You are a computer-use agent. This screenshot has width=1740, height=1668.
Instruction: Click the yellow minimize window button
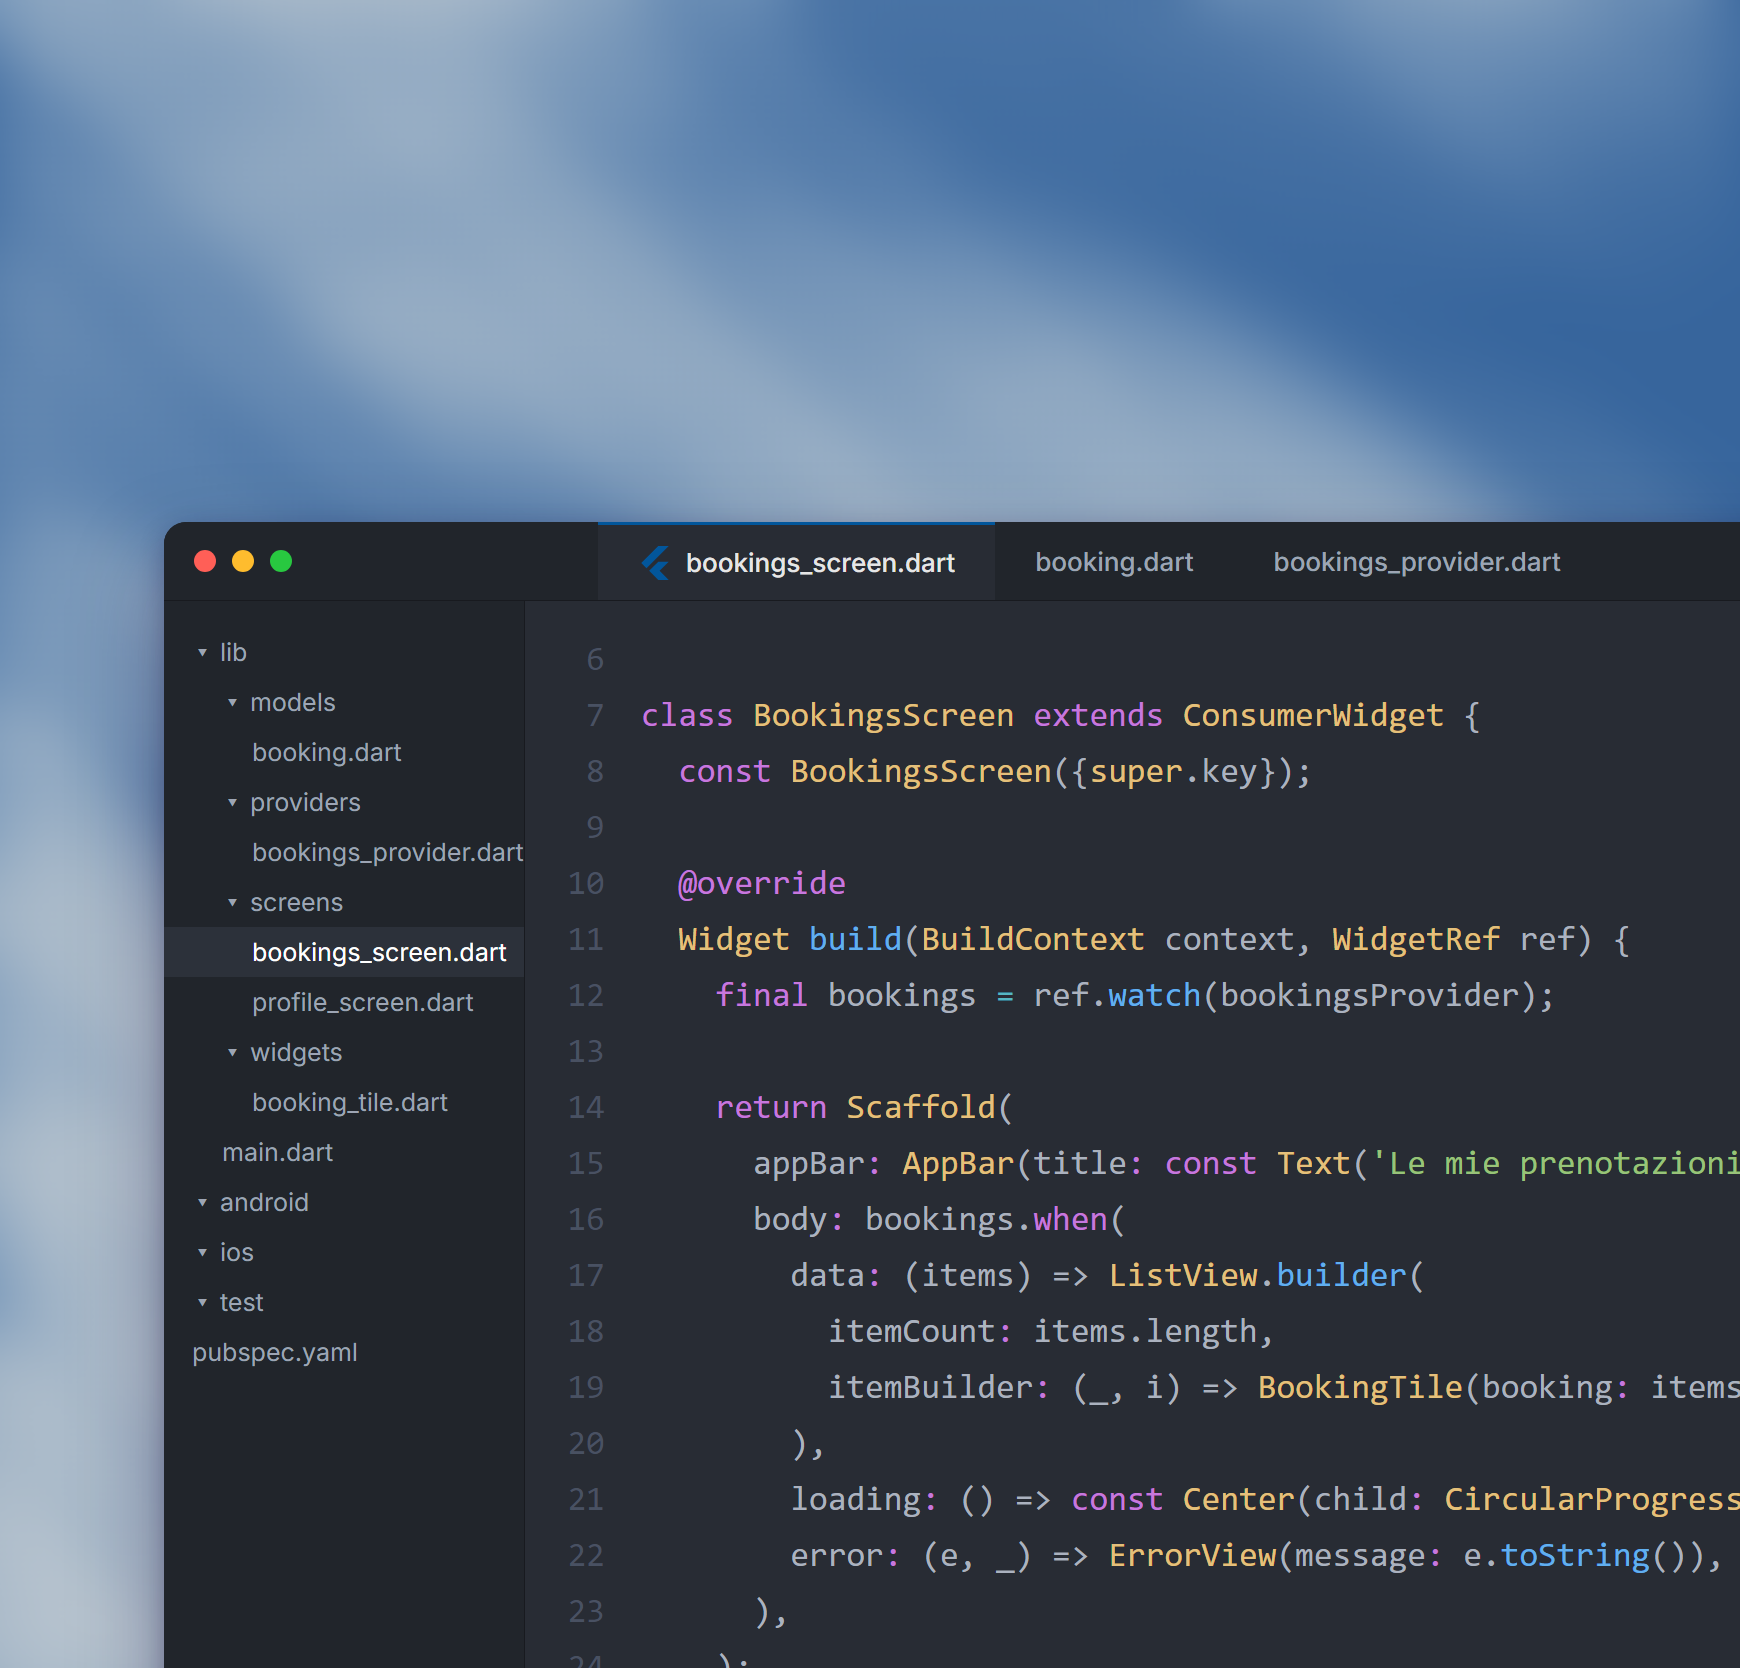coord(243,561)
